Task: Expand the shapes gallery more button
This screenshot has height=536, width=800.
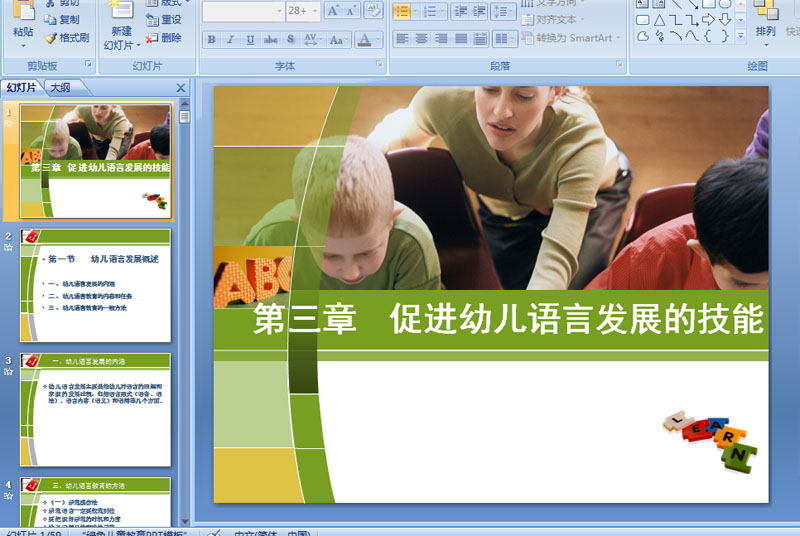Action: pos(741,36)
